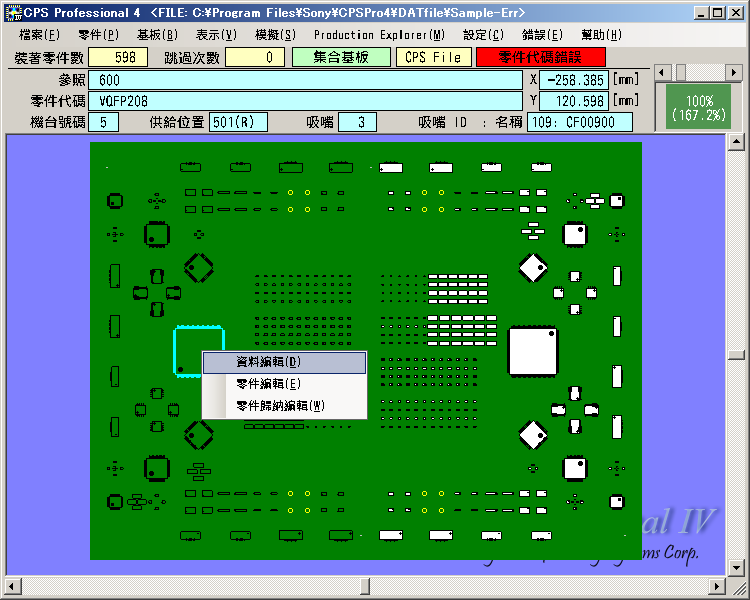Open the 設定(C) menu
Image resolution: width=750 pixels, height=600 pixels.
[483, 35]
